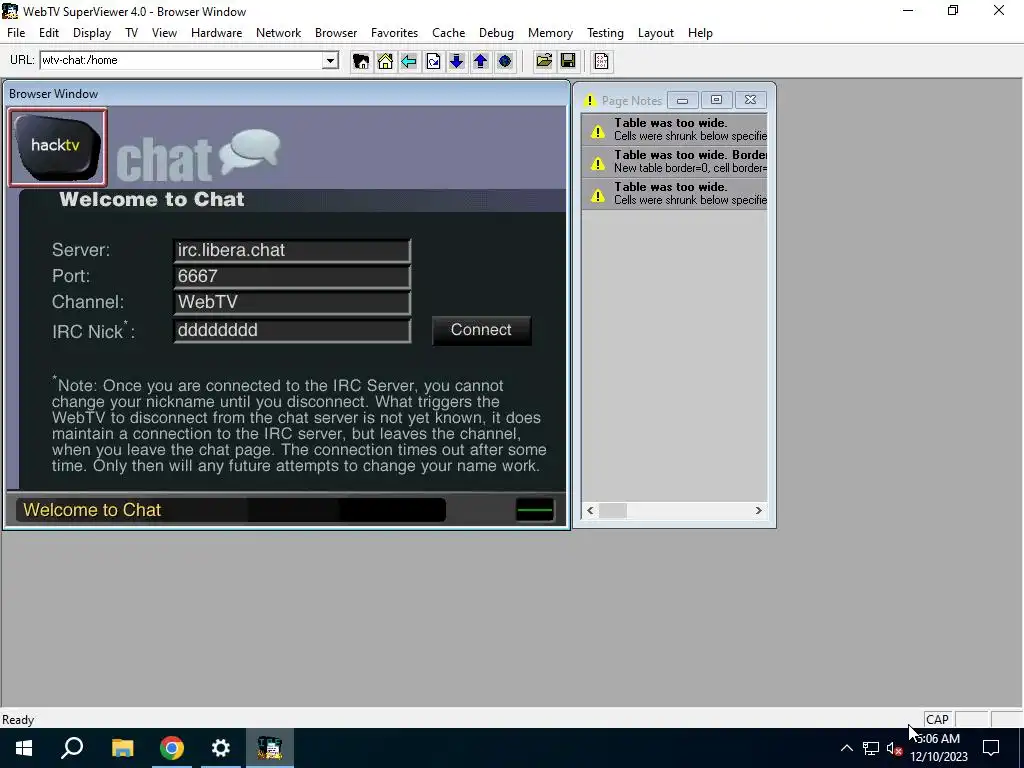Click the taskbar clock 12/10/2023
The width and height of the screenshot is (1024, 768).
[x=938, y=748]
